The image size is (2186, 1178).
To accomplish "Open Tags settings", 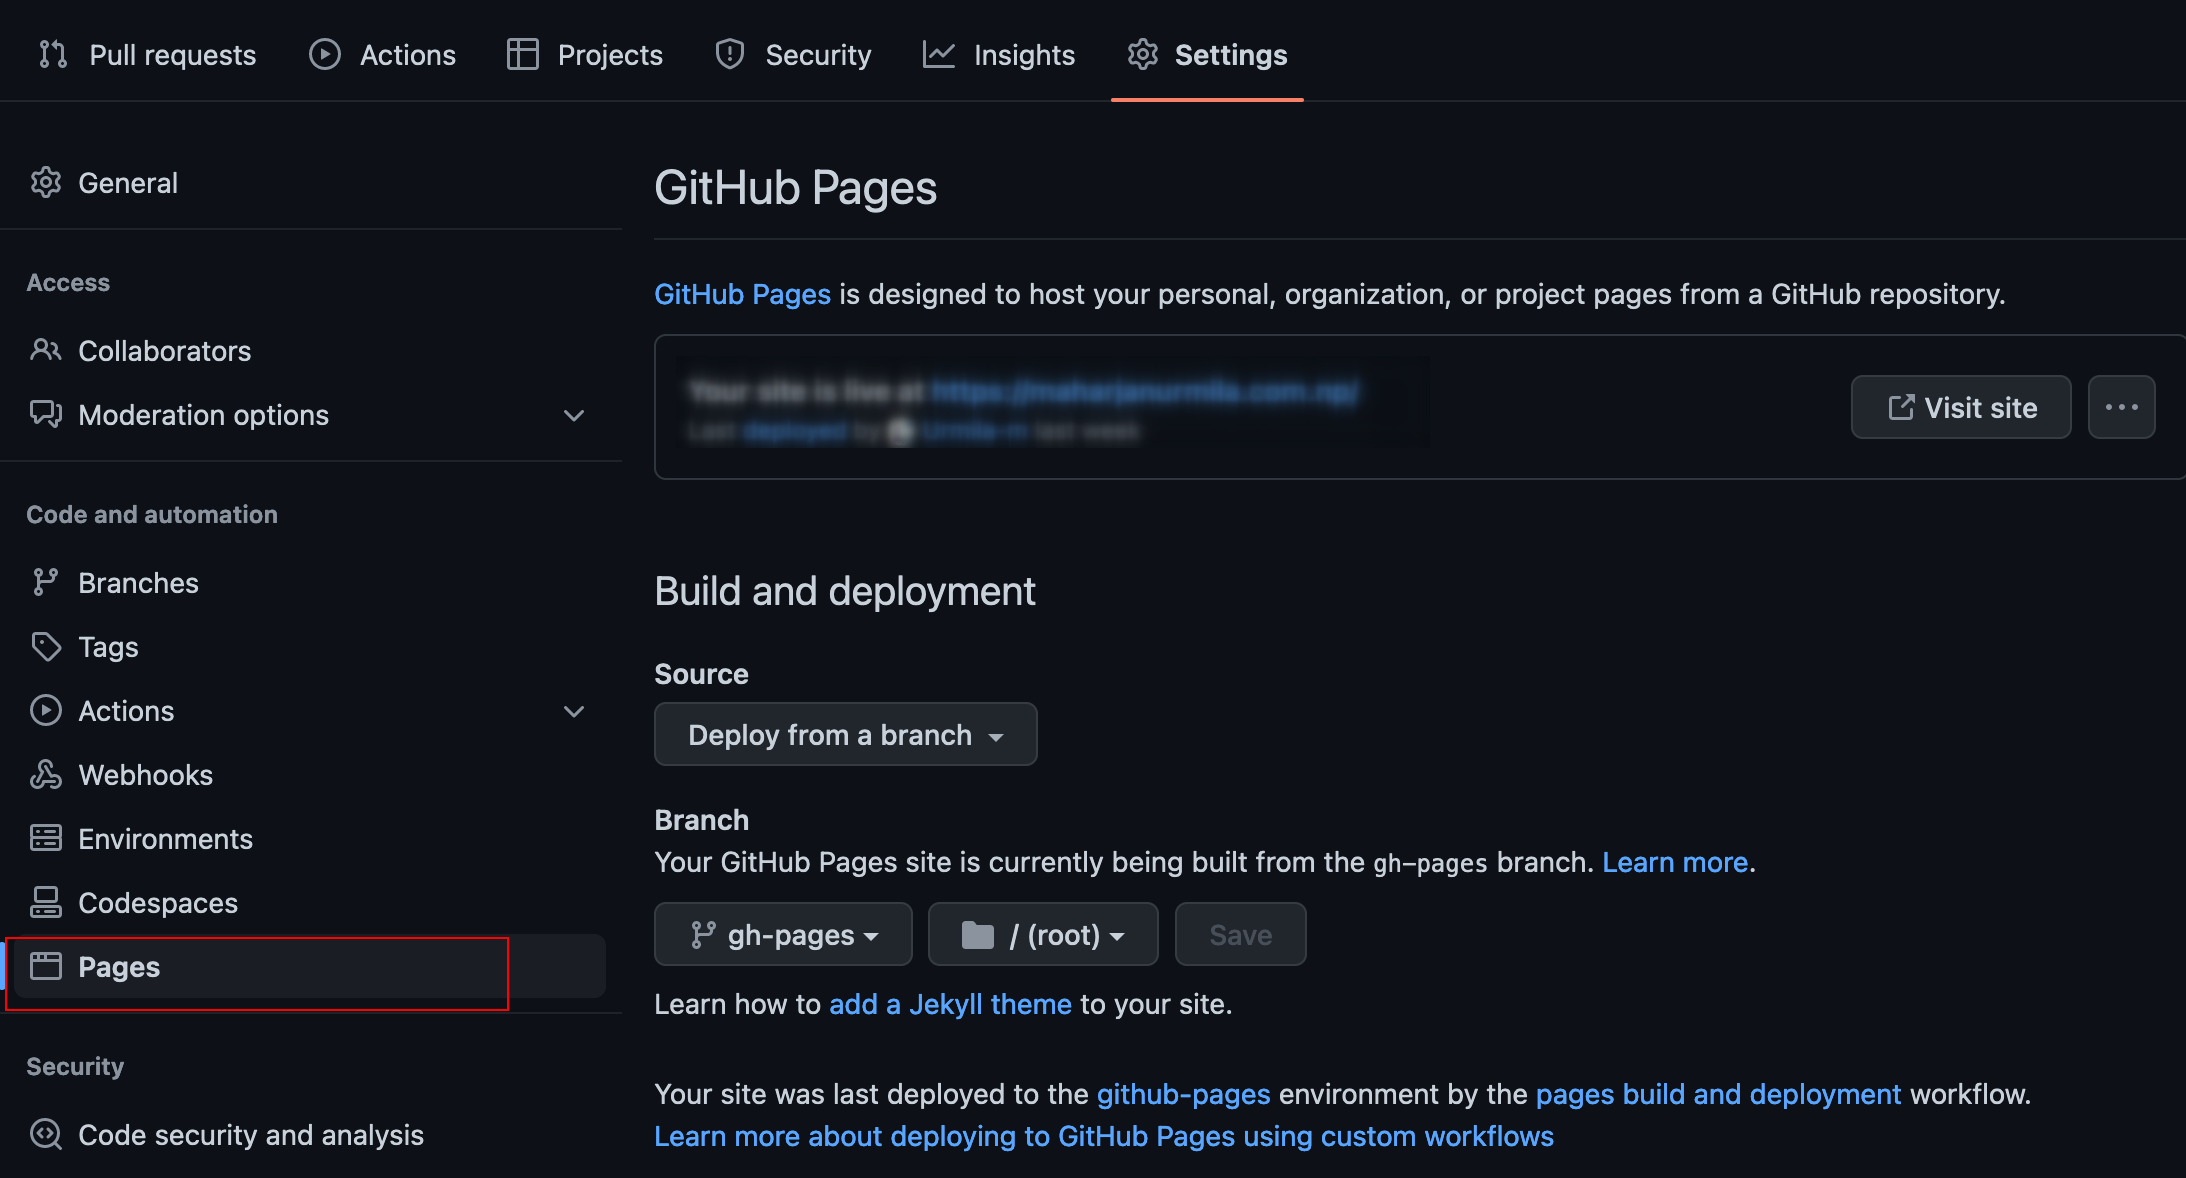I will pyautogui.click(x=310, y=647).
